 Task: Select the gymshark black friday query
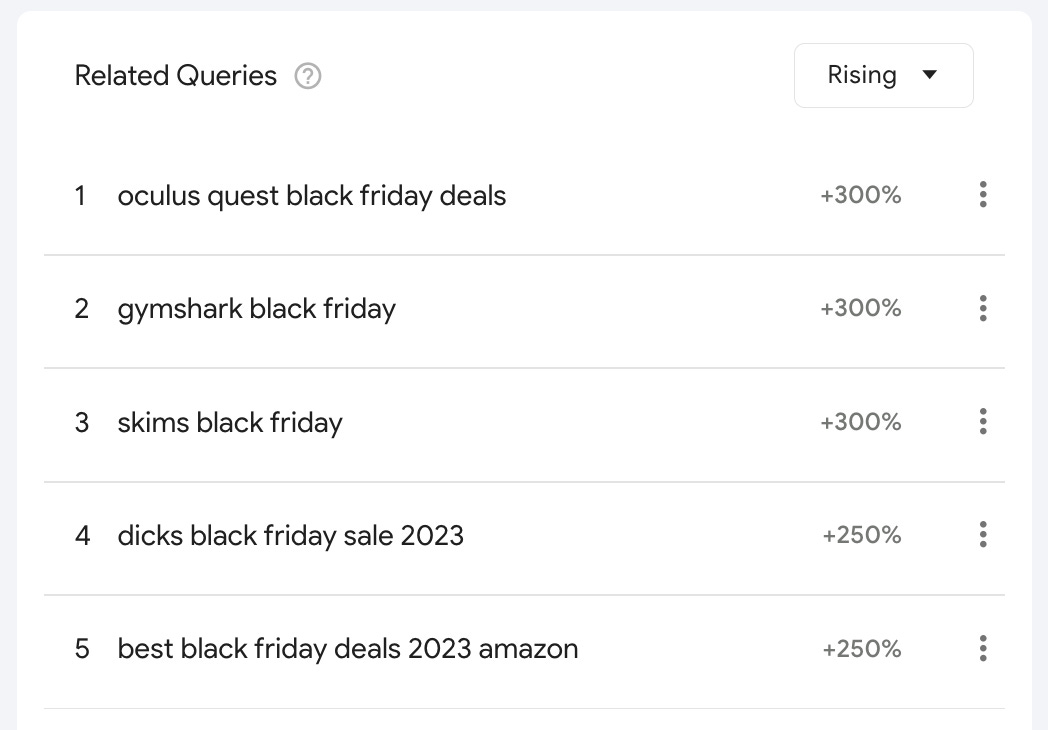tap(257, 309)
